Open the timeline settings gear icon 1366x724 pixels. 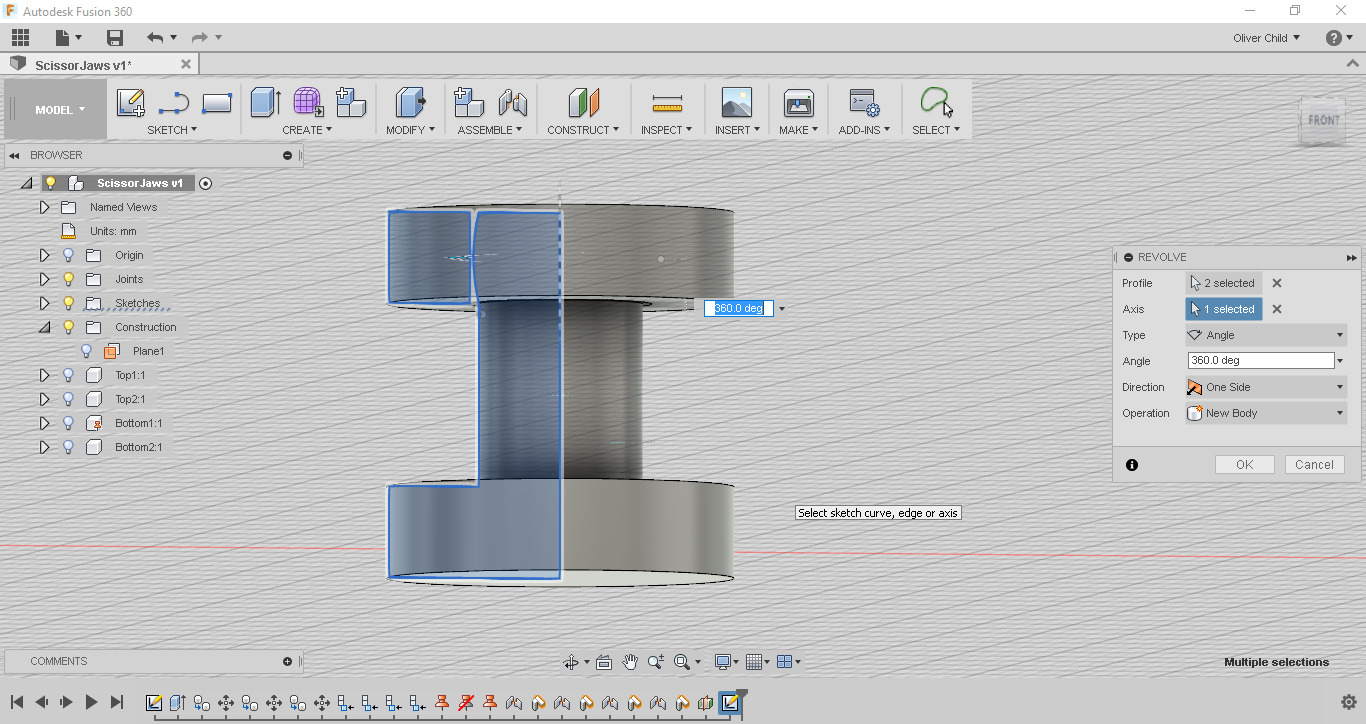1348,702
